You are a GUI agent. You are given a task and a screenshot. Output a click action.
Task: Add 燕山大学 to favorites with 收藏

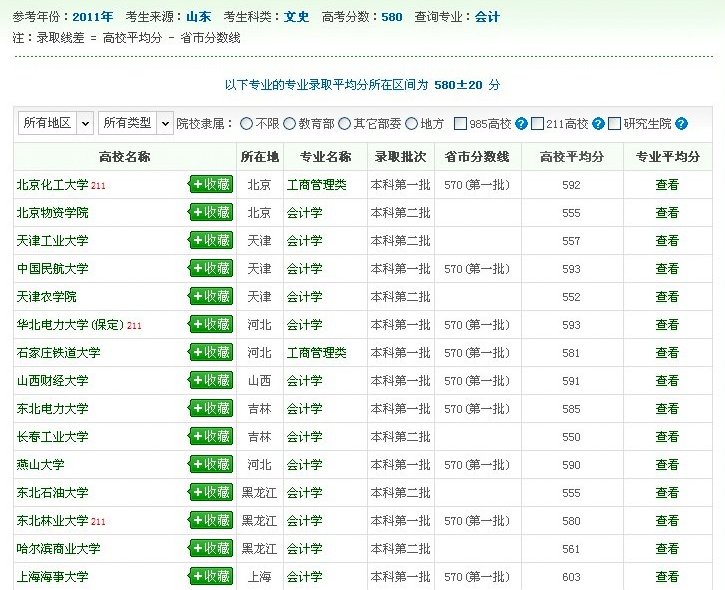[x=210, y=464]
